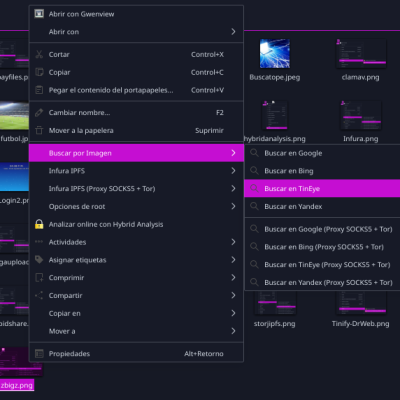
Task: Open Propiedades from the context menu
Action: (136, 354)
